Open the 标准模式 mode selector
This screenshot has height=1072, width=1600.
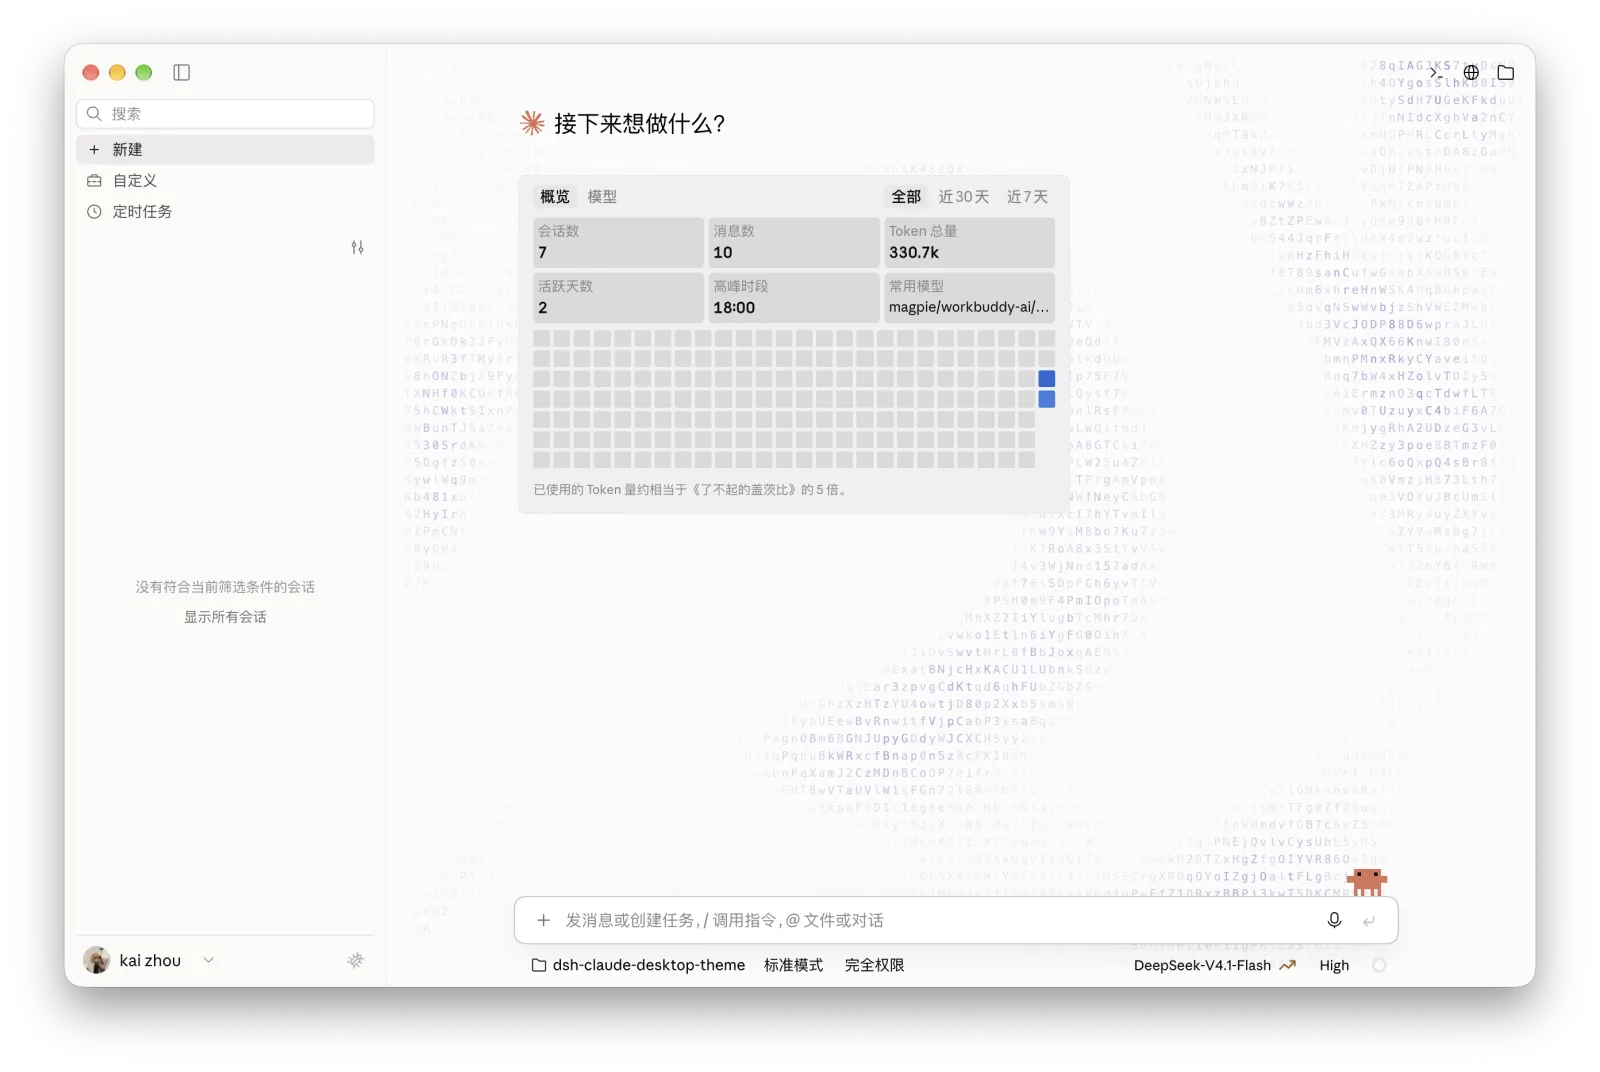(x=793, y=965)
